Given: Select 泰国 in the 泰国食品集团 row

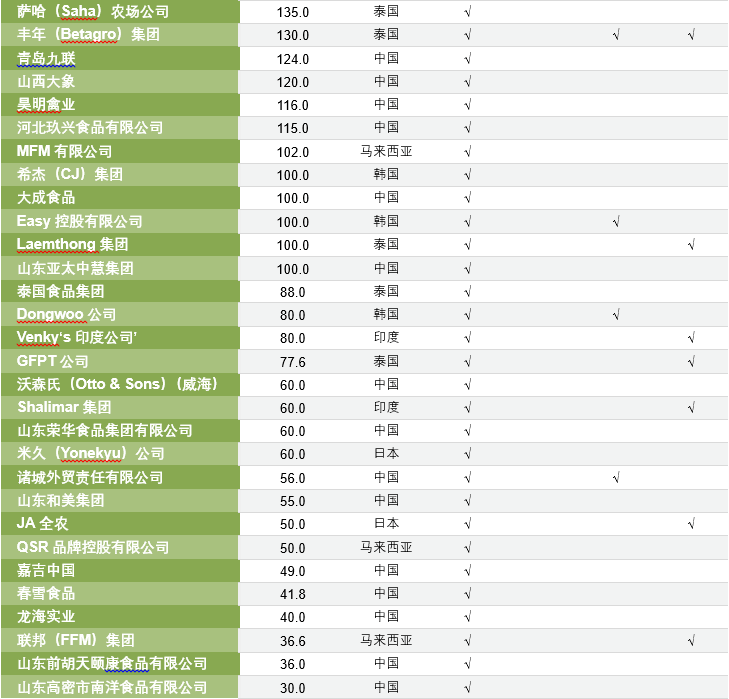Looking at the screenshot, I should tap(386, 291).
